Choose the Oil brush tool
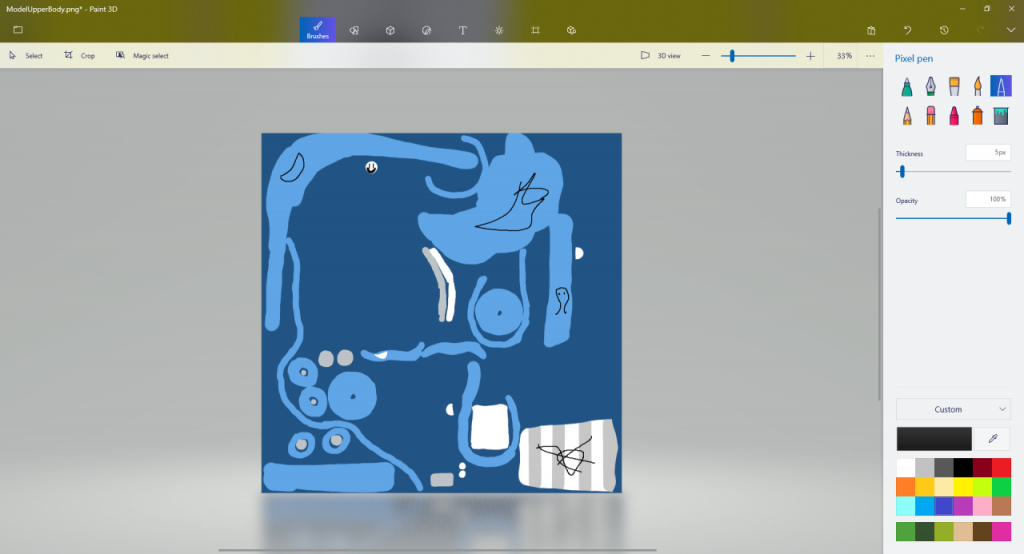This screenshot has width=1024, height=554. click(954, 87)
